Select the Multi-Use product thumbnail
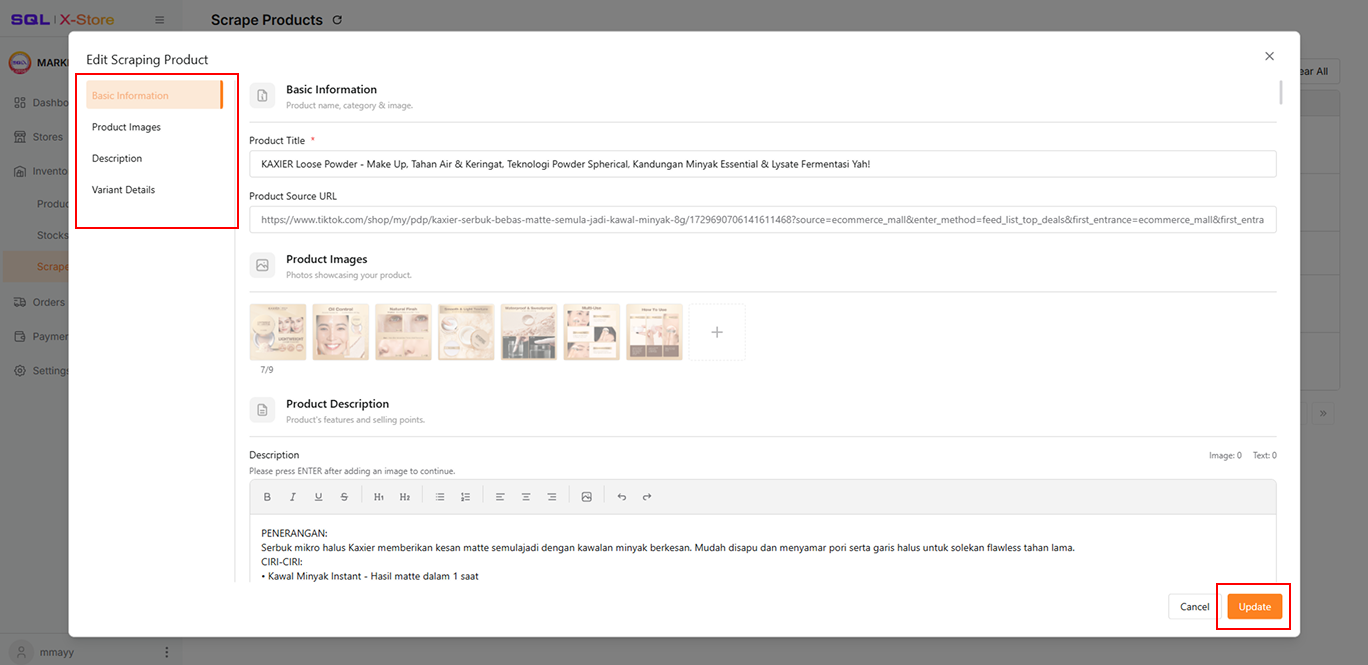1368x665 pixels. click(x=592, y=332)
